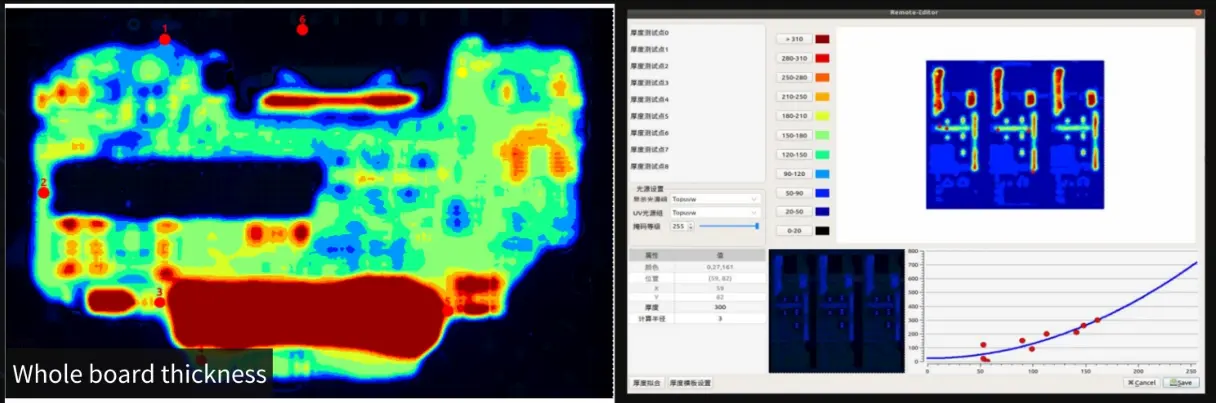Viewport: 1216px width, 403px height.
Task: Click the 厚度拟合 button
Action: pyautogui.click(x=646, y=383)
